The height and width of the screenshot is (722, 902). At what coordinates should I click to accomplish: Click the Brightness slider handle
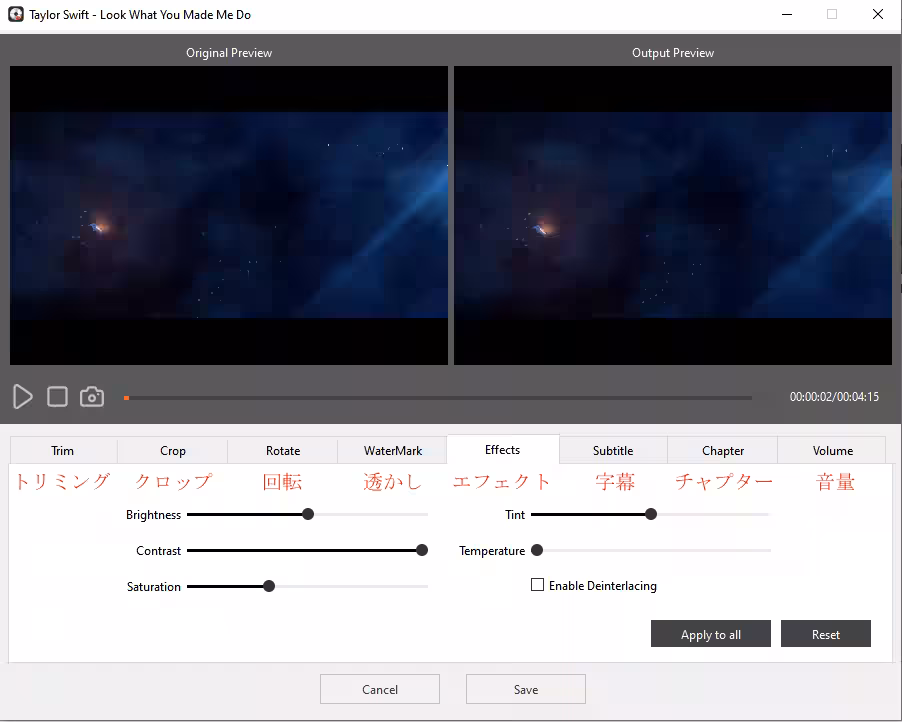[x=308, y=514]
